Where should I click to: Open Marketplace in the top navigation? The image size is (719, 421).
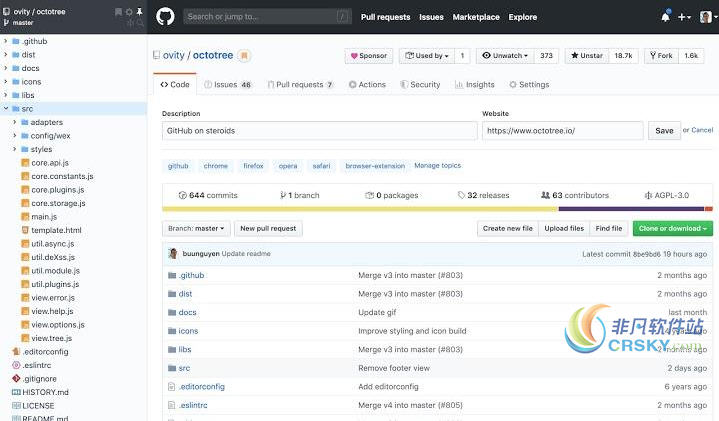(x=476, y=17)
